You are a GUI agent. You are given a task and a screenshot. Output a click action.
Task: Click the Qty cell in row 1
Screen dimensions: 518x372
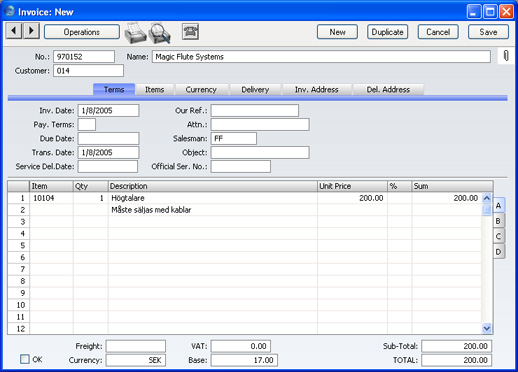[91, 198]
